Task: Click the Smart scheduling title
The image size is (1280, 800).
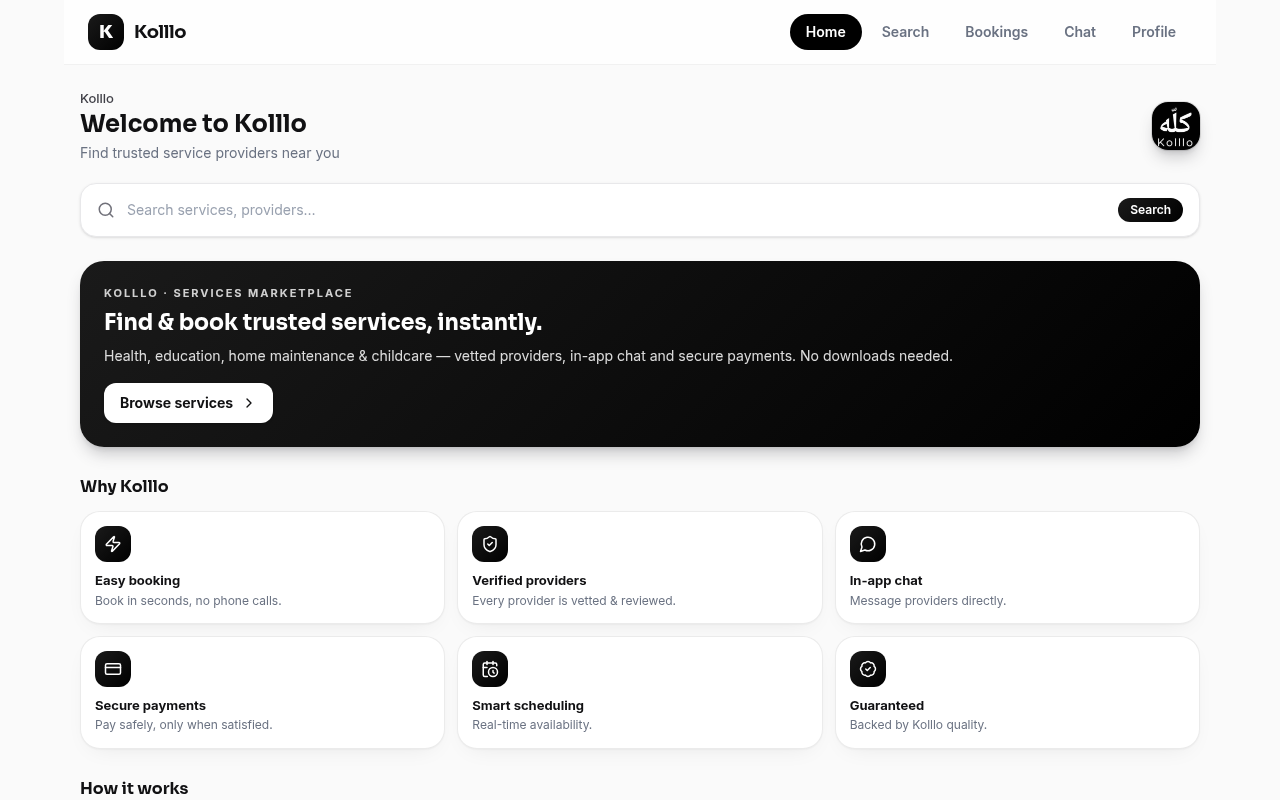Action: tap(528, 705)
